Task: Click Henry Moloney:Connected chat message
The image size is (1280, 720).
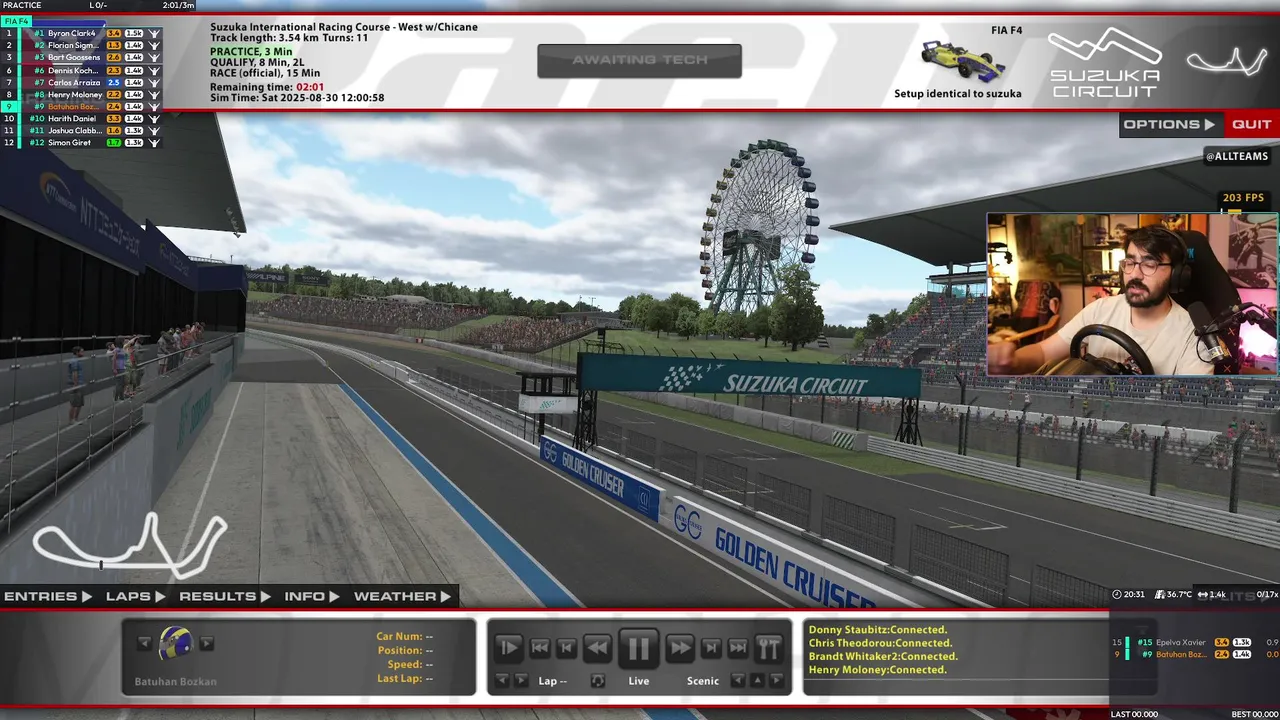Action: pyautogui.click(x=877, y=670)
